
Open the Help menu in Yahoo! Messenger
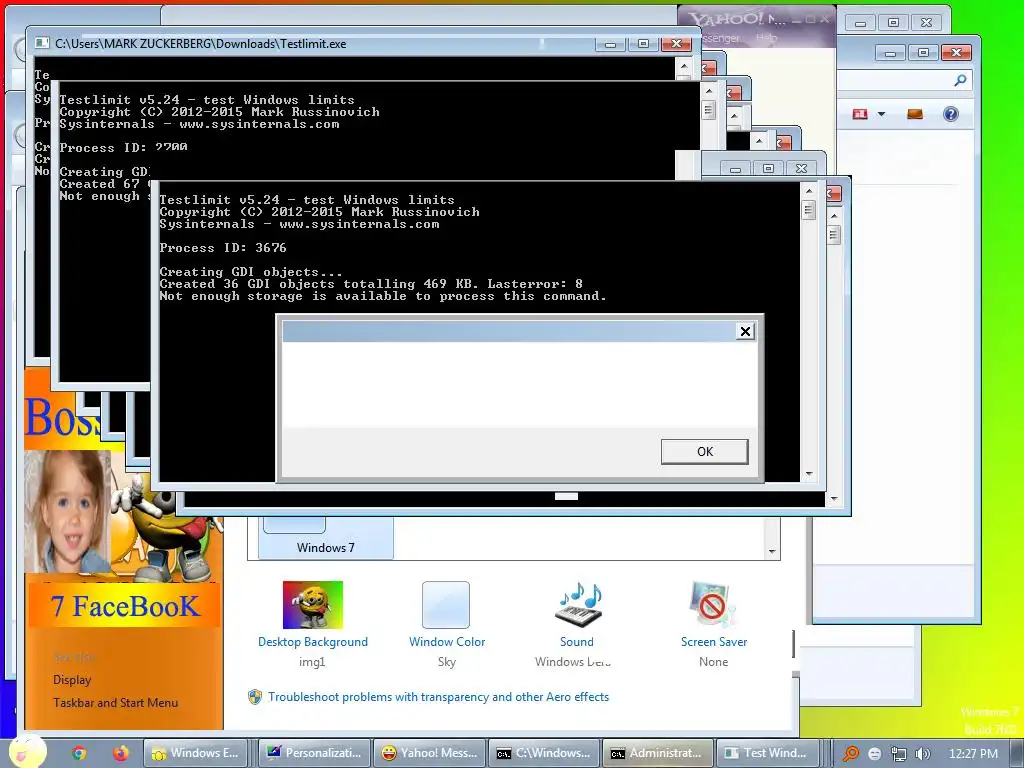(767, 39)
